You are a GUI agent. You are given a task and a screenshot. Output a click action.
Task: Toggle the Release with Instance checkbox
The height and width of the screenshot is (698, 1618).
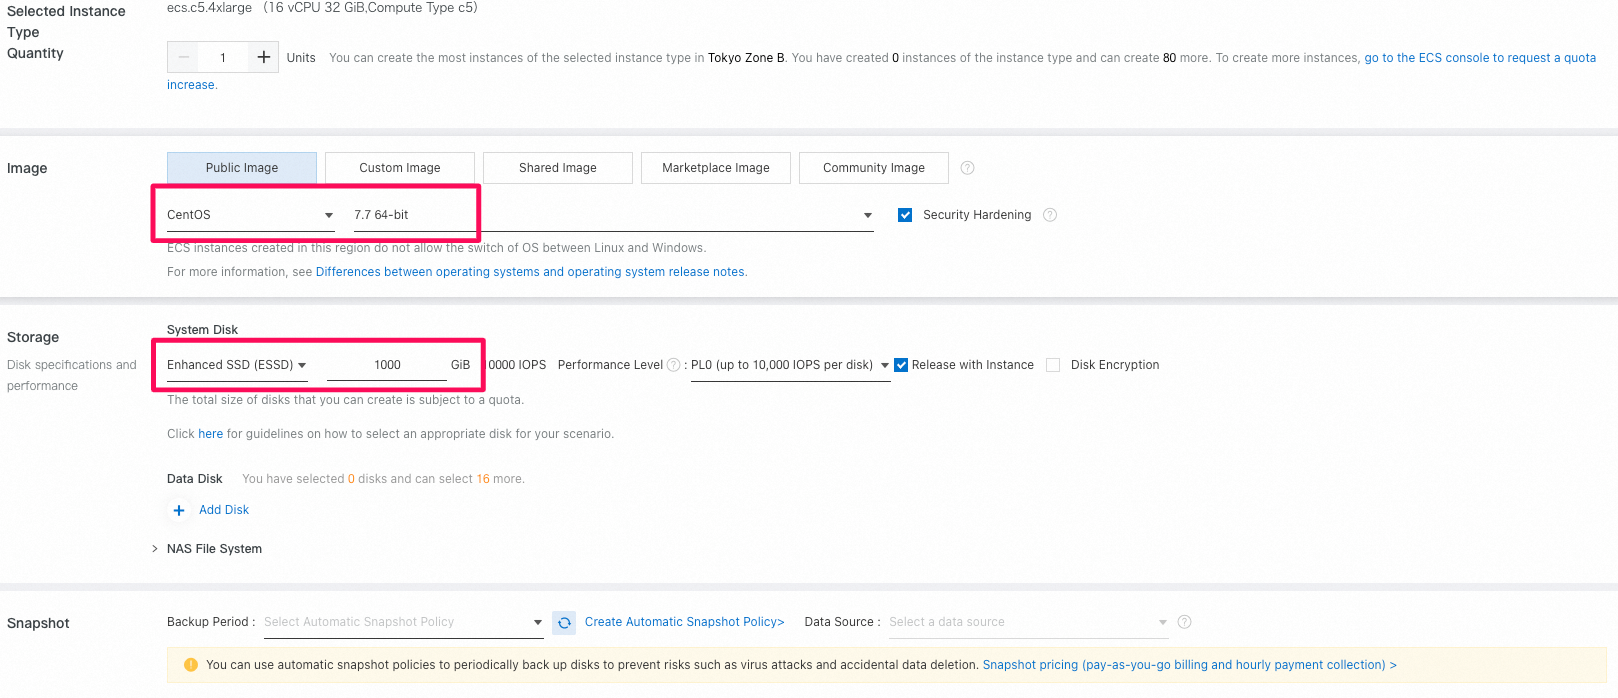[x=901, y=365]
